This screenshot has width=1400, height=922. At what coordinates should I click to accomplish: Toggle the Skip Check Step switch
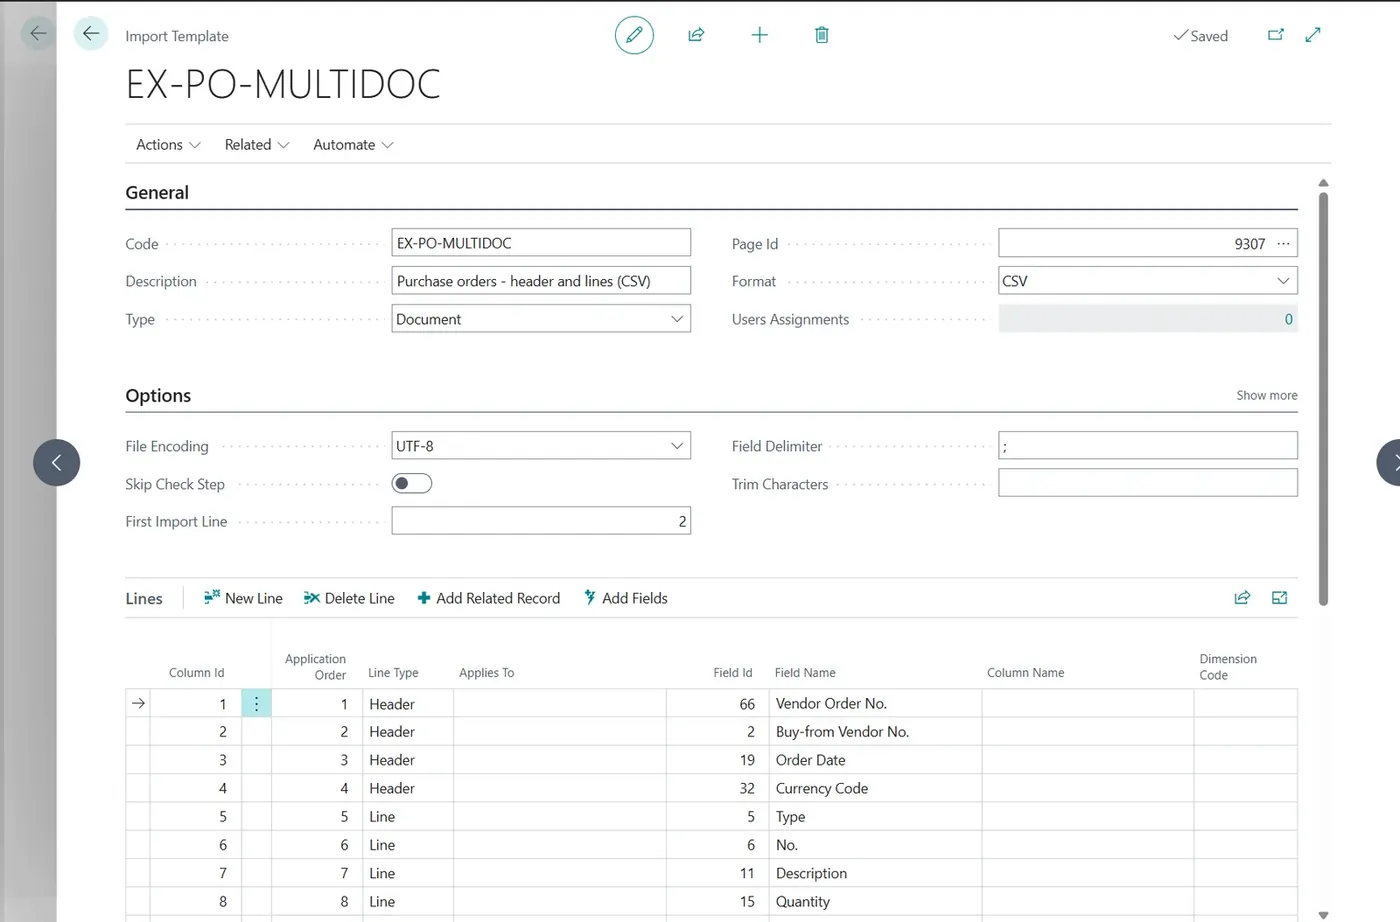[412, 484]
